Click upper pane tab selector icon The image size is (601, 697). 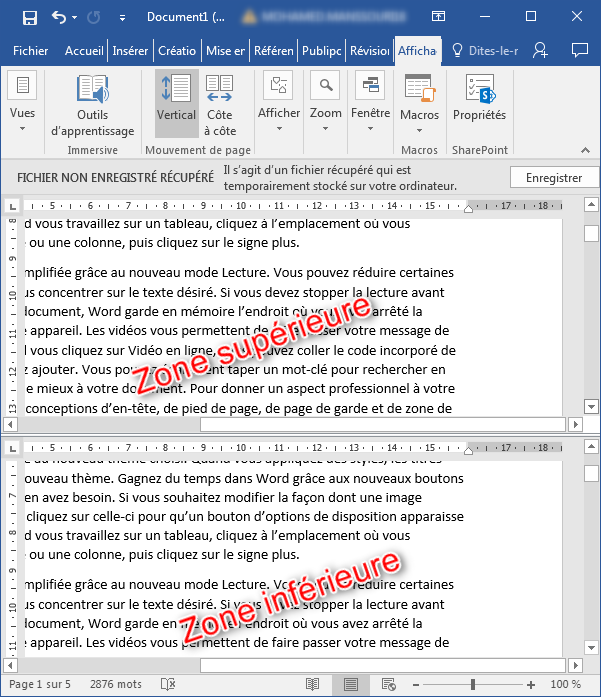pyautogui.click(x=13, y=206)
